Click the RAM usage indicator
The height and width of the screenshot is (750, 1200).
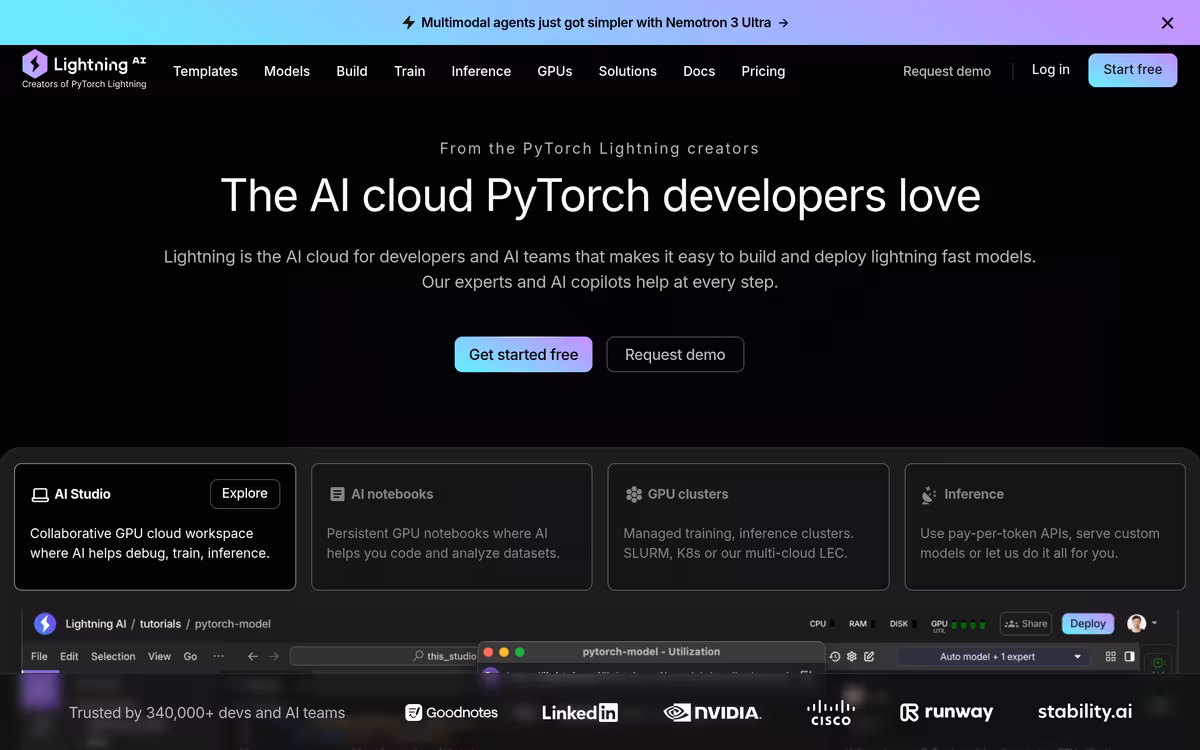click(x=861, y=624)
